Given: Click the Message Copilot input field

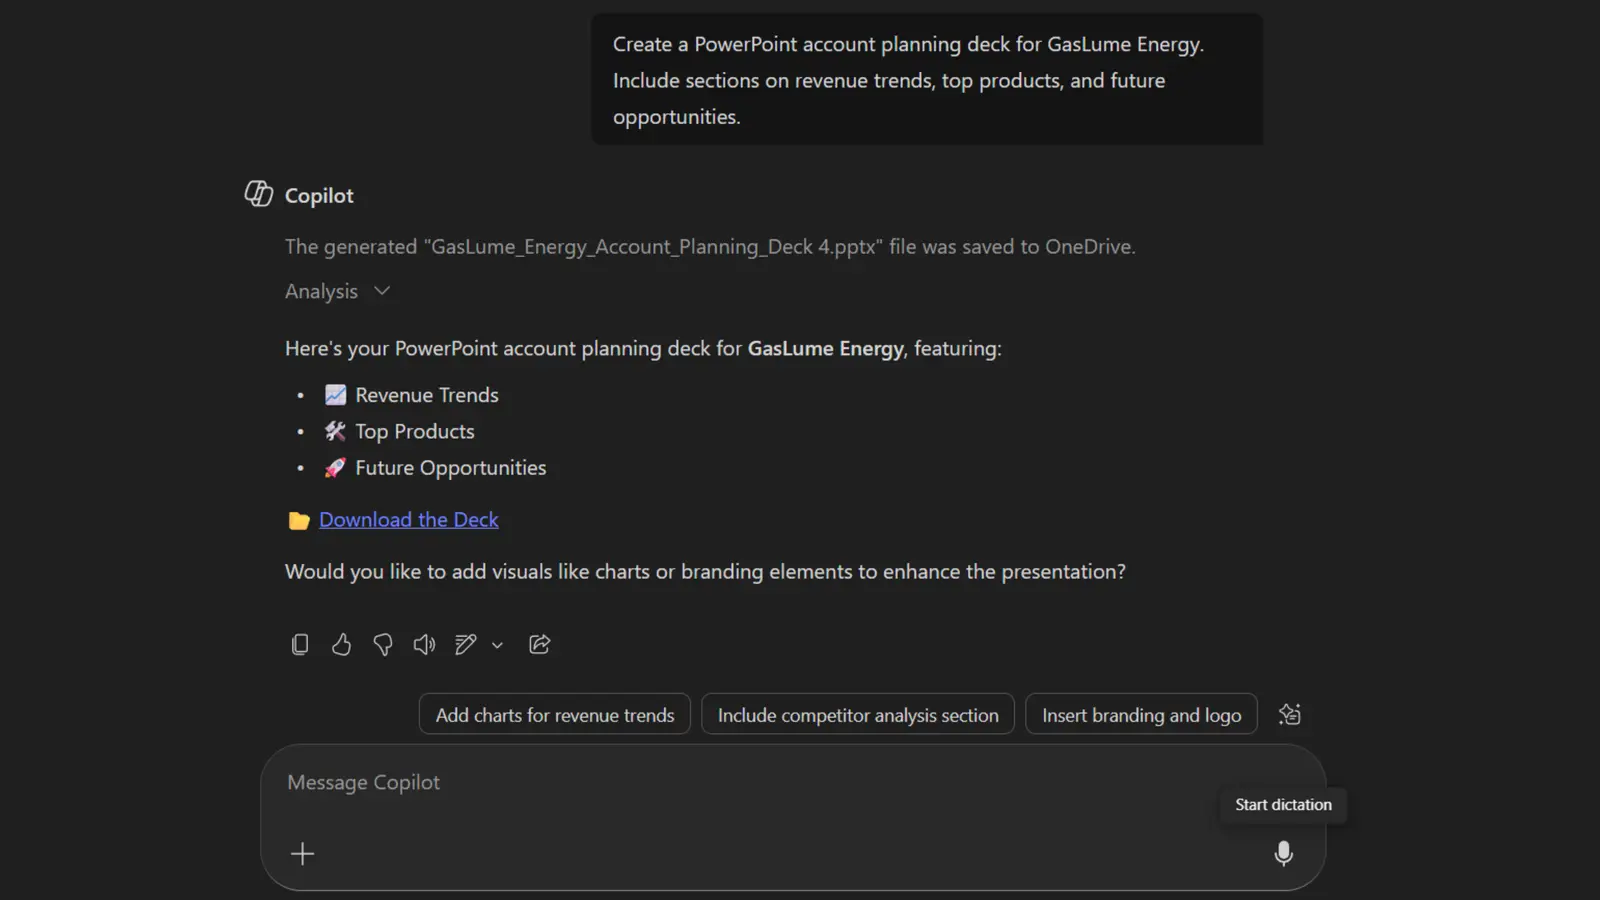Looking at the screenshot, I should pos(700,782).
